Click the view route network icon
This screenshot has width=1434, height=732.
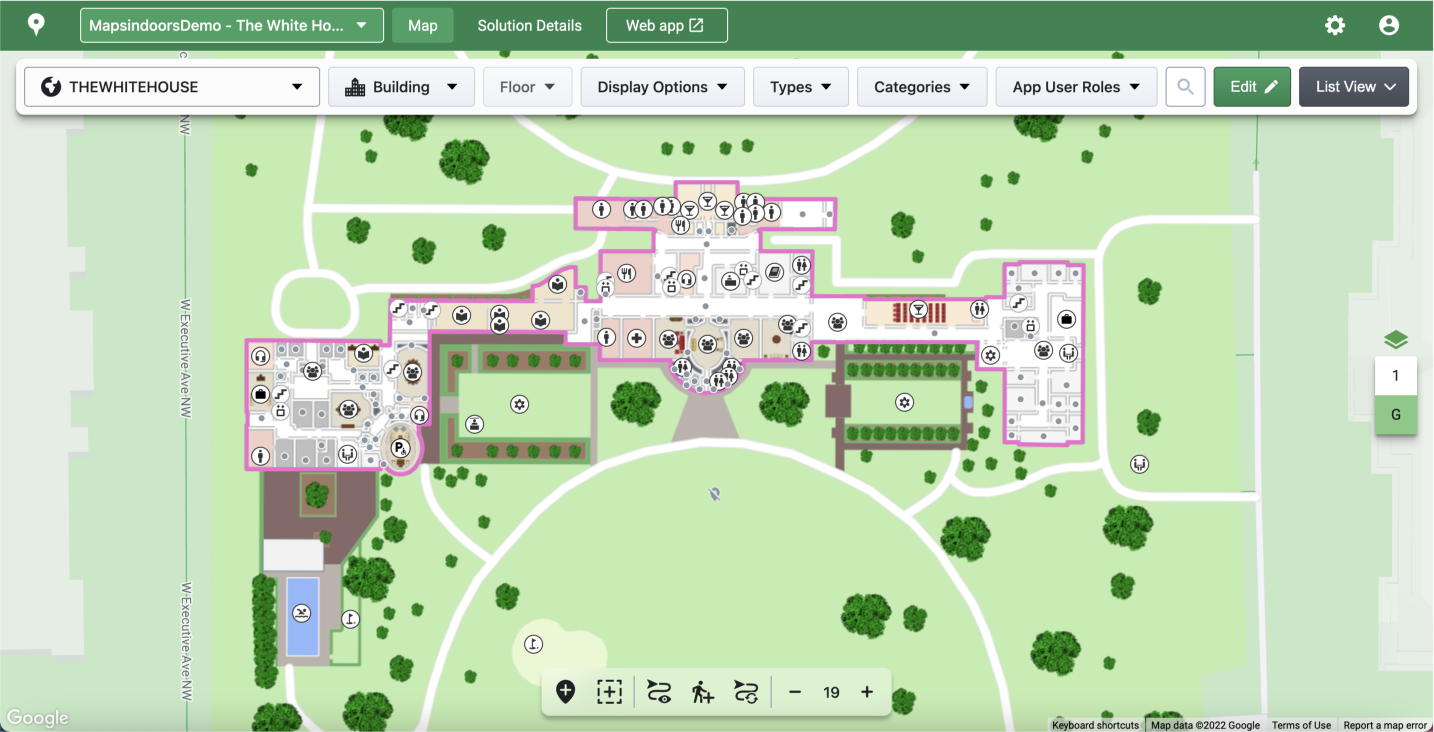click(658, 692)
